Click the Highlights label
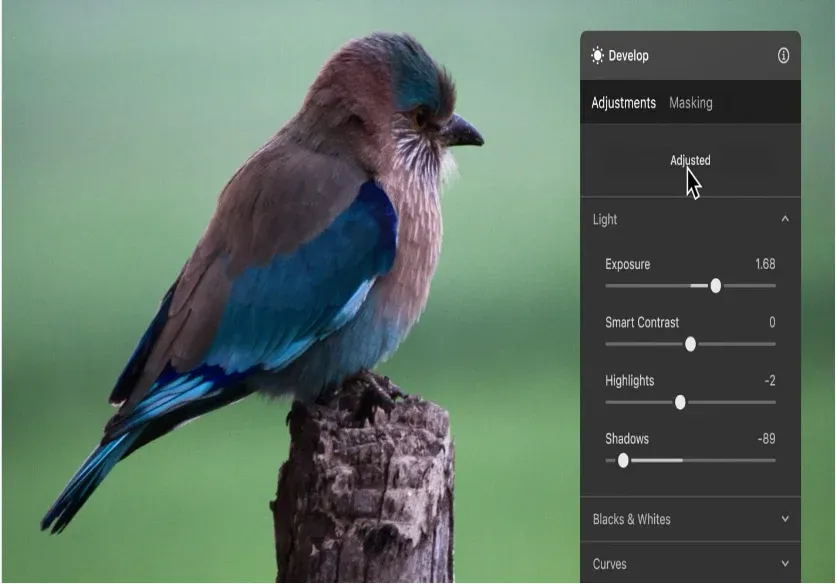 pos(630,380)
